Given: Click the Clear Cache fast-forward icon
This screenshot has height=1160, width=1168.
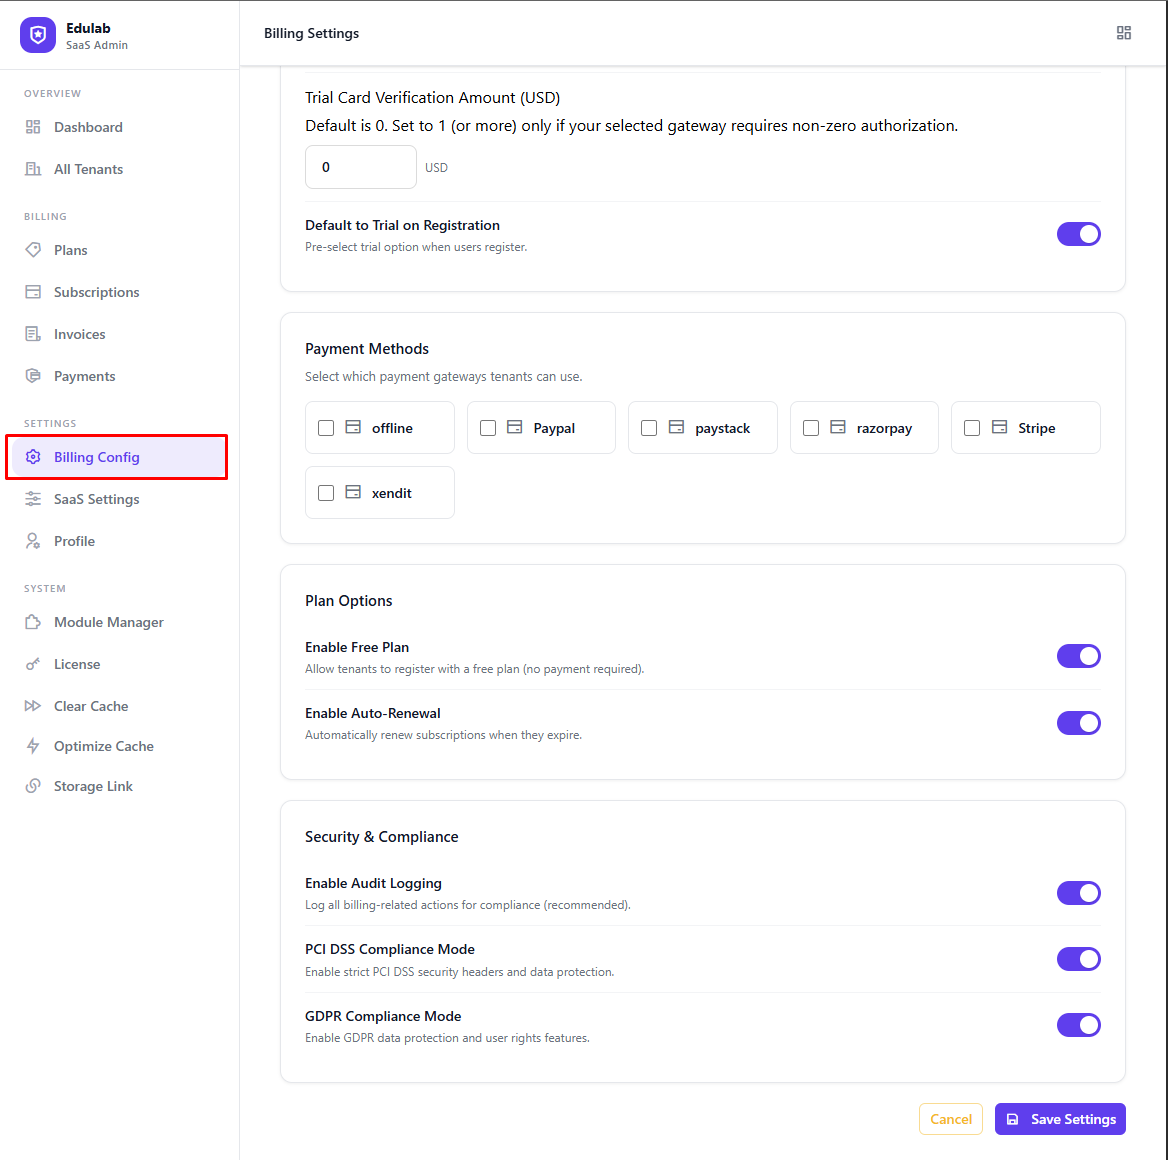Looking at the screenshot, I should pyautogui.click(x=34, y=706).
